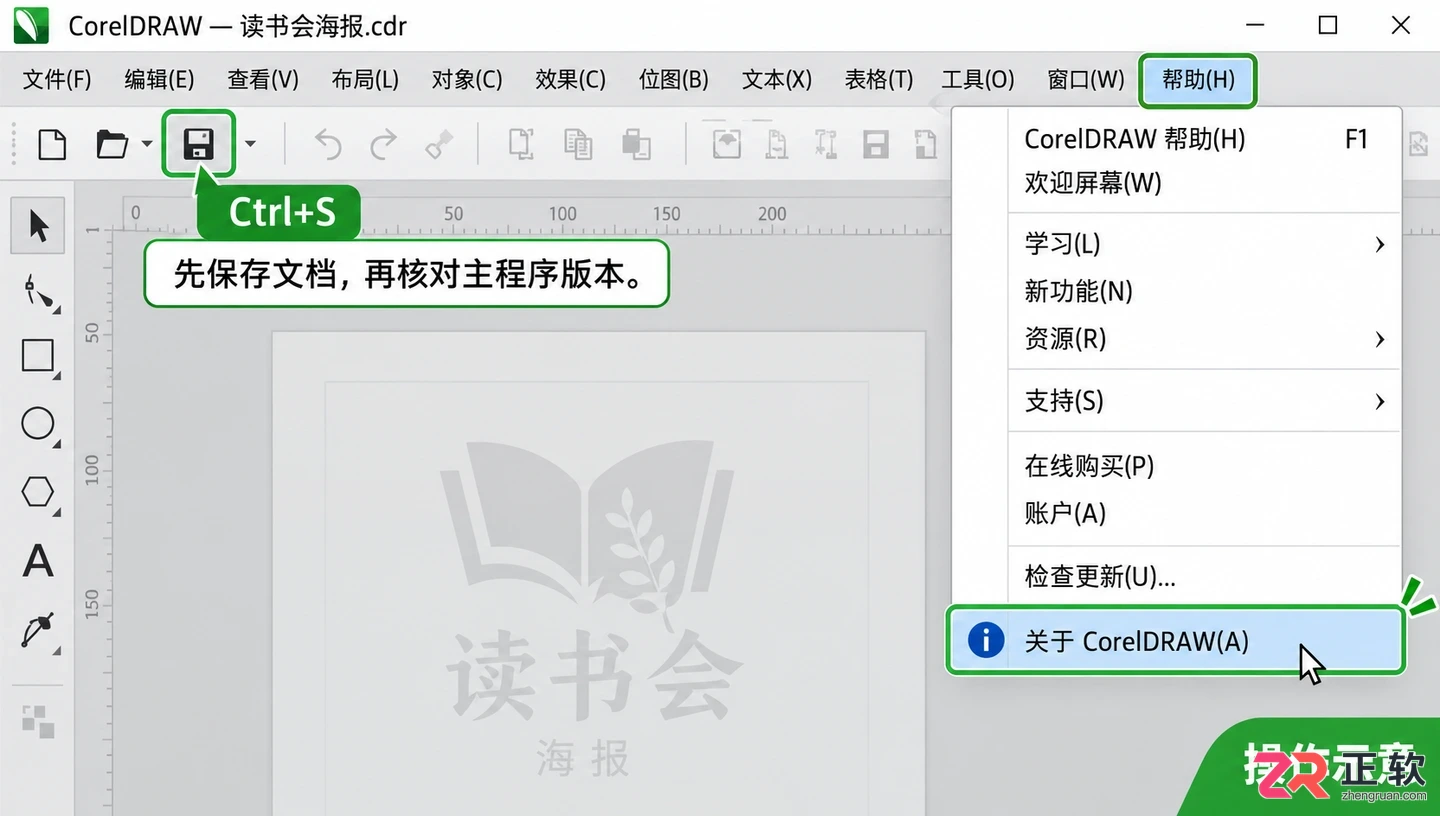This screenshot has width=1440, height=816.
Task: Open the dropdown arrow beside Open icon
Action: point(147,145)
